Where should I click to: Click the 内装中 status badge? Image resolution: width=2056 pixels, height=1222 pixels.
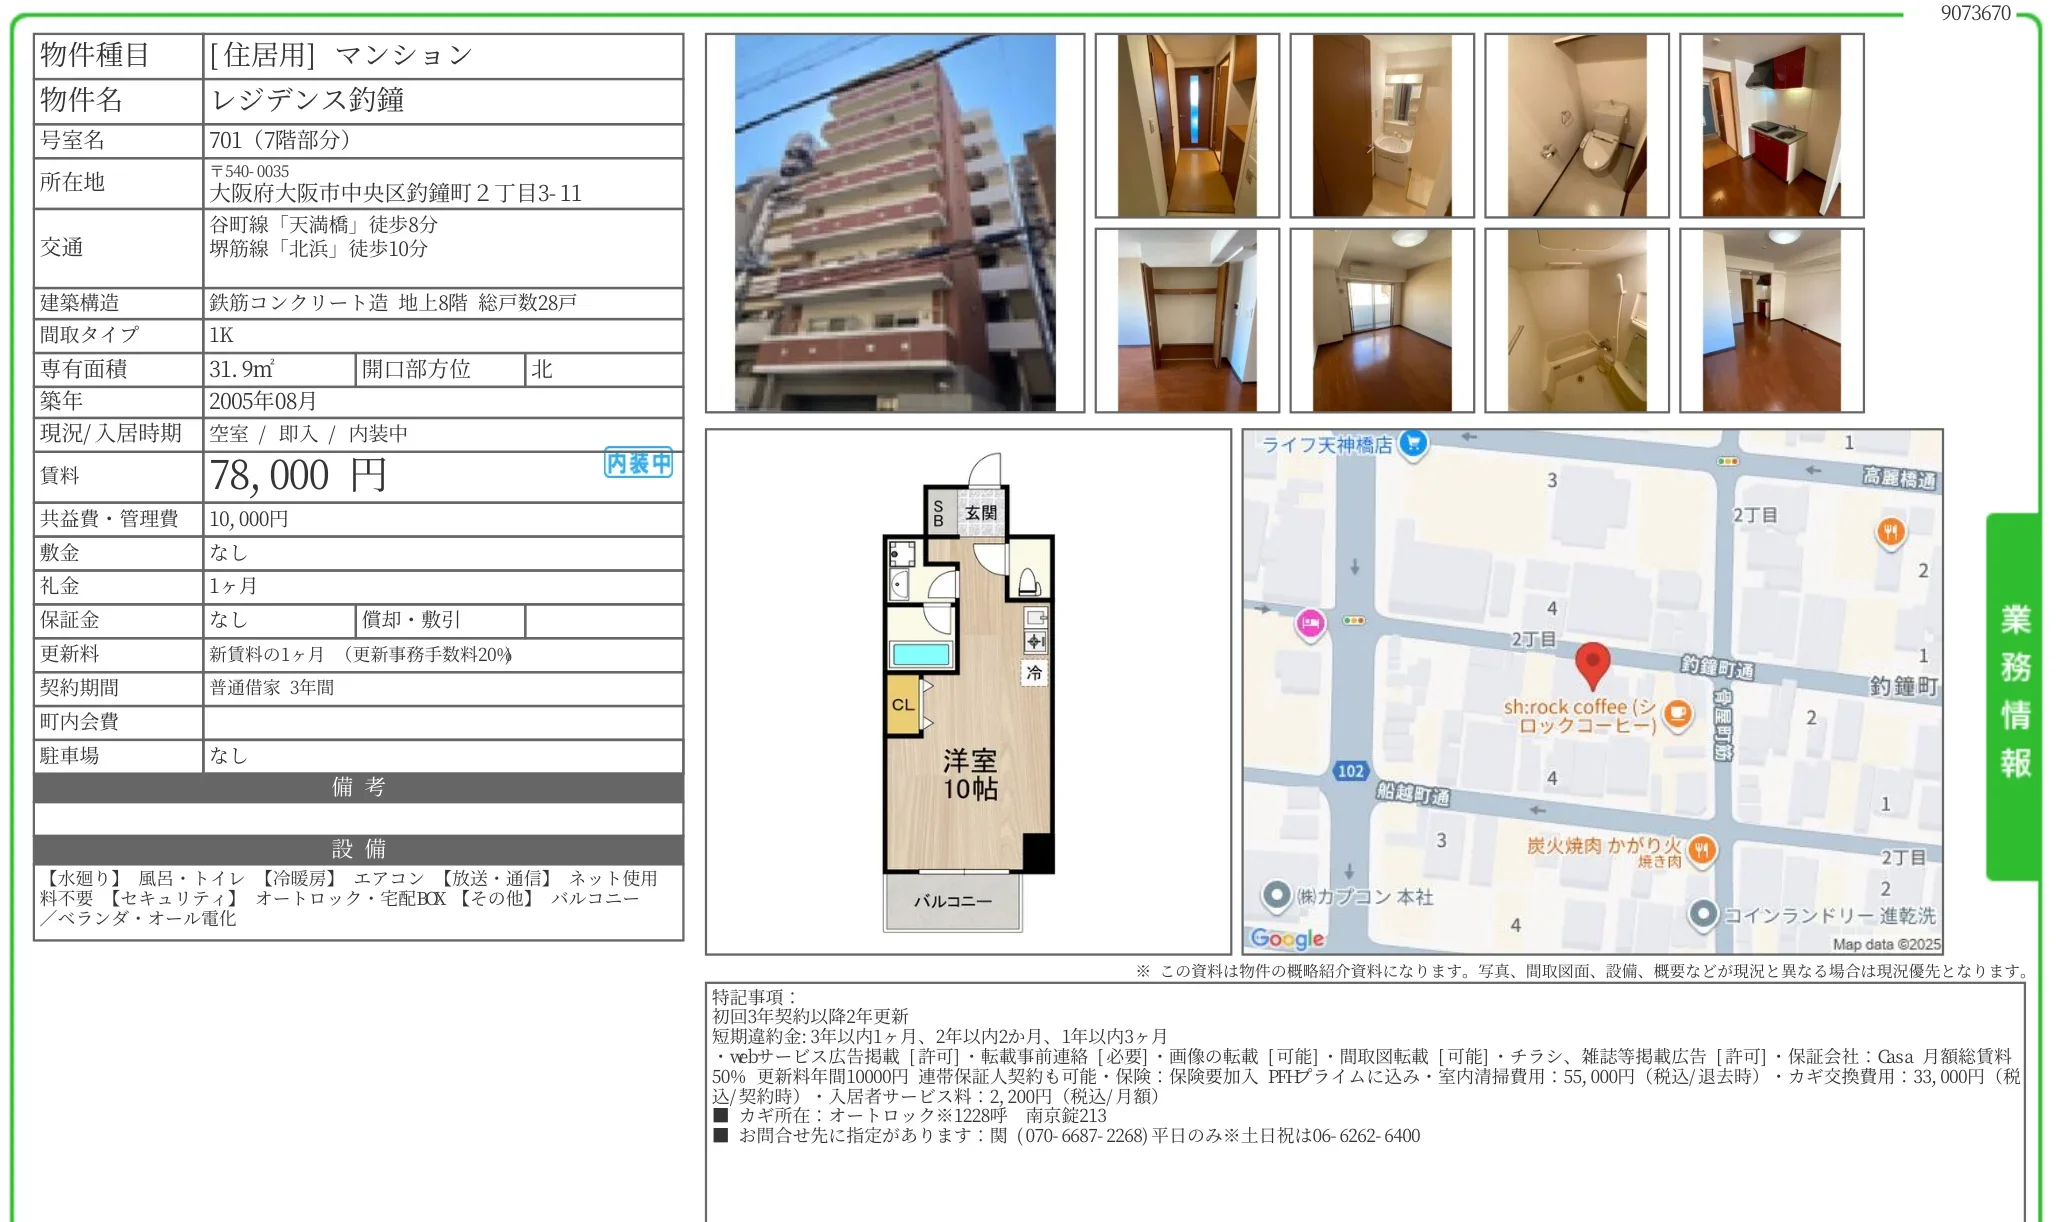point(638,463)
